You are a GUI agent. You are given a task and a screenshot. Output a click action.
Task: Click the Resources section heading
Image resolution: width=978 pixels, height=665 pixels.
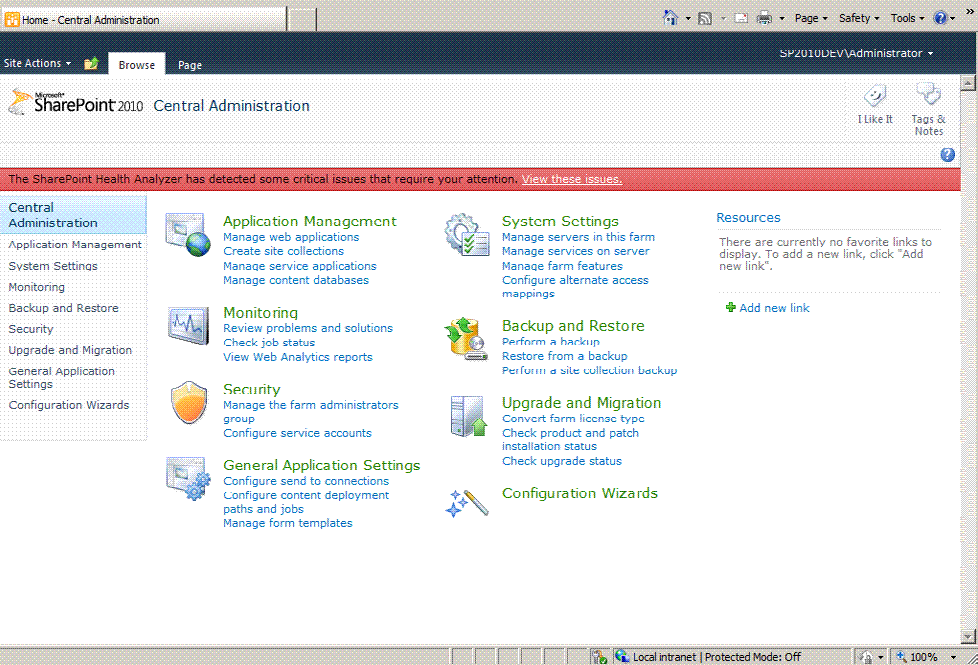click(748, 218)
